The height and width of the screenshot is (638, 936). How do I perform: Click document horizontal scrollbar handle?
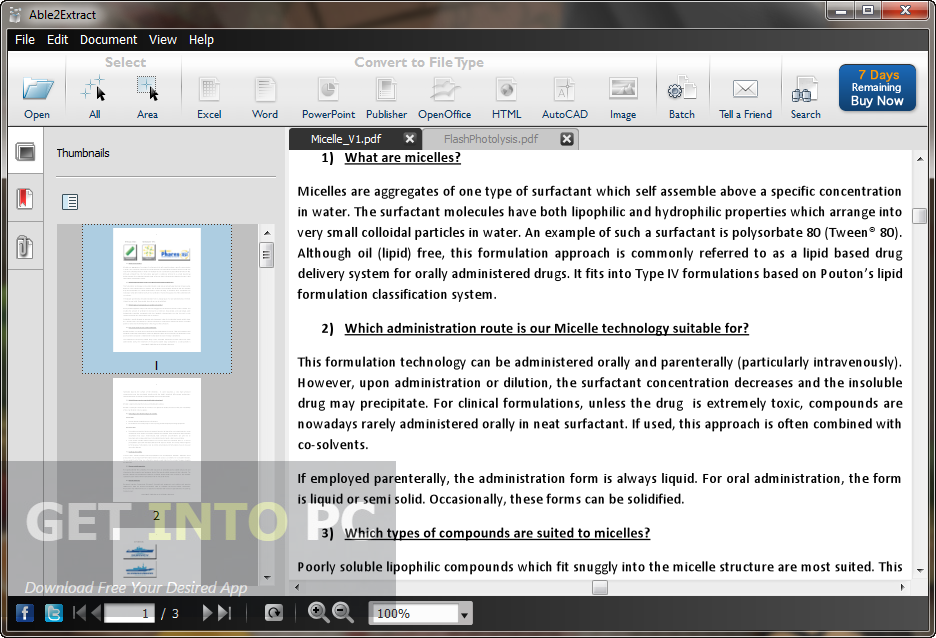(x=600, y=587)
